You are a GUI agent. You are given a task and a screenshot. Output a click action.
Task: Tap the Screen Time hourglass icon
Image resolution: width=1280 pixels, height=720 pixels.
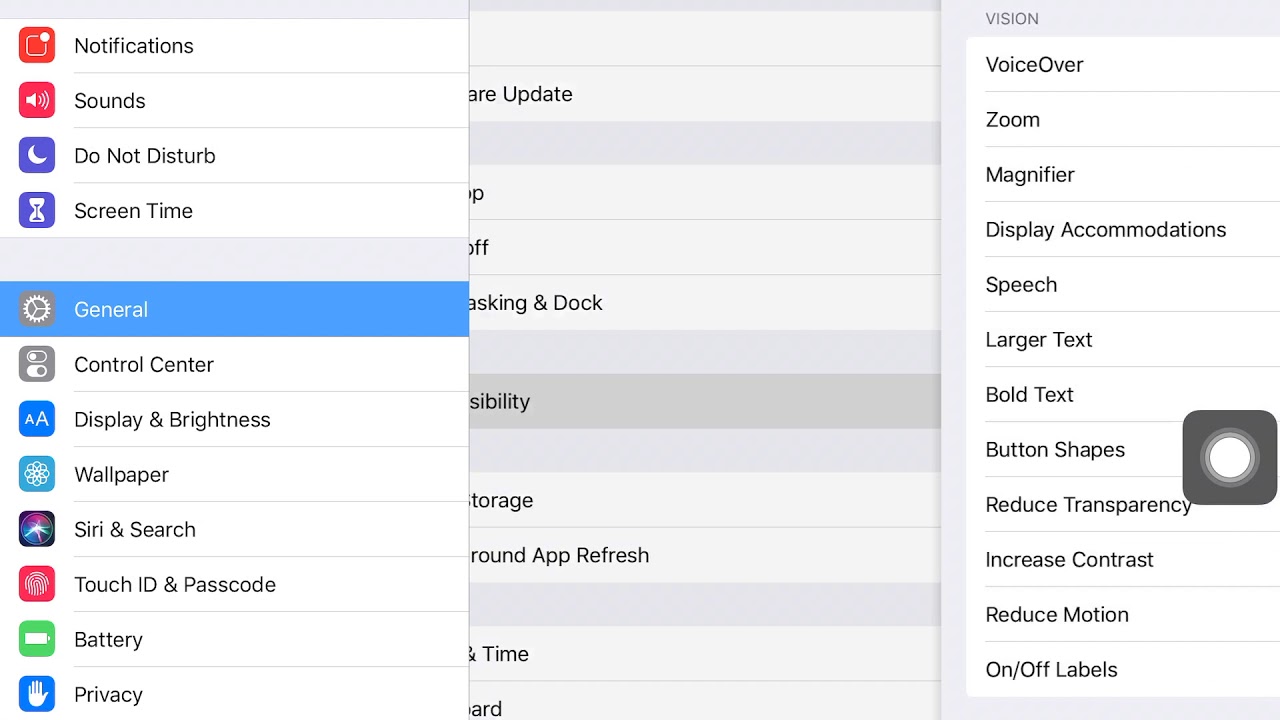[x=37, y=211]
